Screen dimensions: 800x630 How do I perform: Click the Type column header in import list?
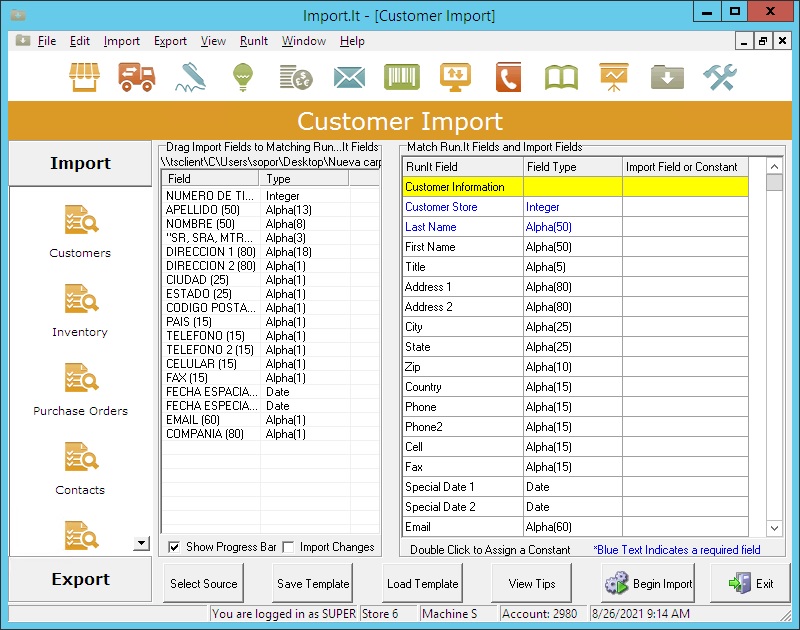click(304, 179)
